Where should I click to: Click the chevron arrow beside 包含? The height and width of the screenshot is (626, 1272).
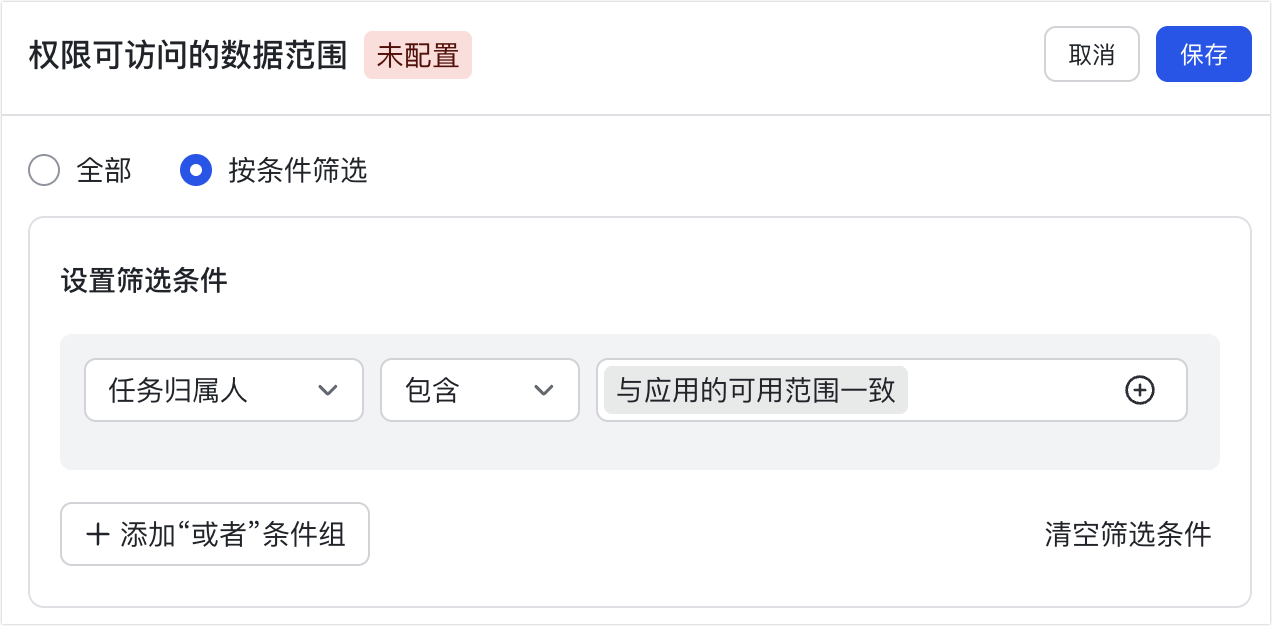point(544,390)
